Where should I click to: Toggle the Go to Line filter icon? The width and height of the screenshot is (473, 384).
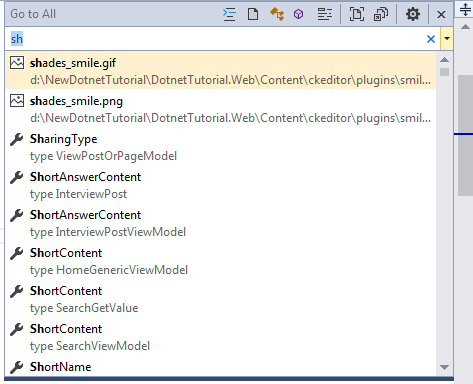tap(229, 14)
